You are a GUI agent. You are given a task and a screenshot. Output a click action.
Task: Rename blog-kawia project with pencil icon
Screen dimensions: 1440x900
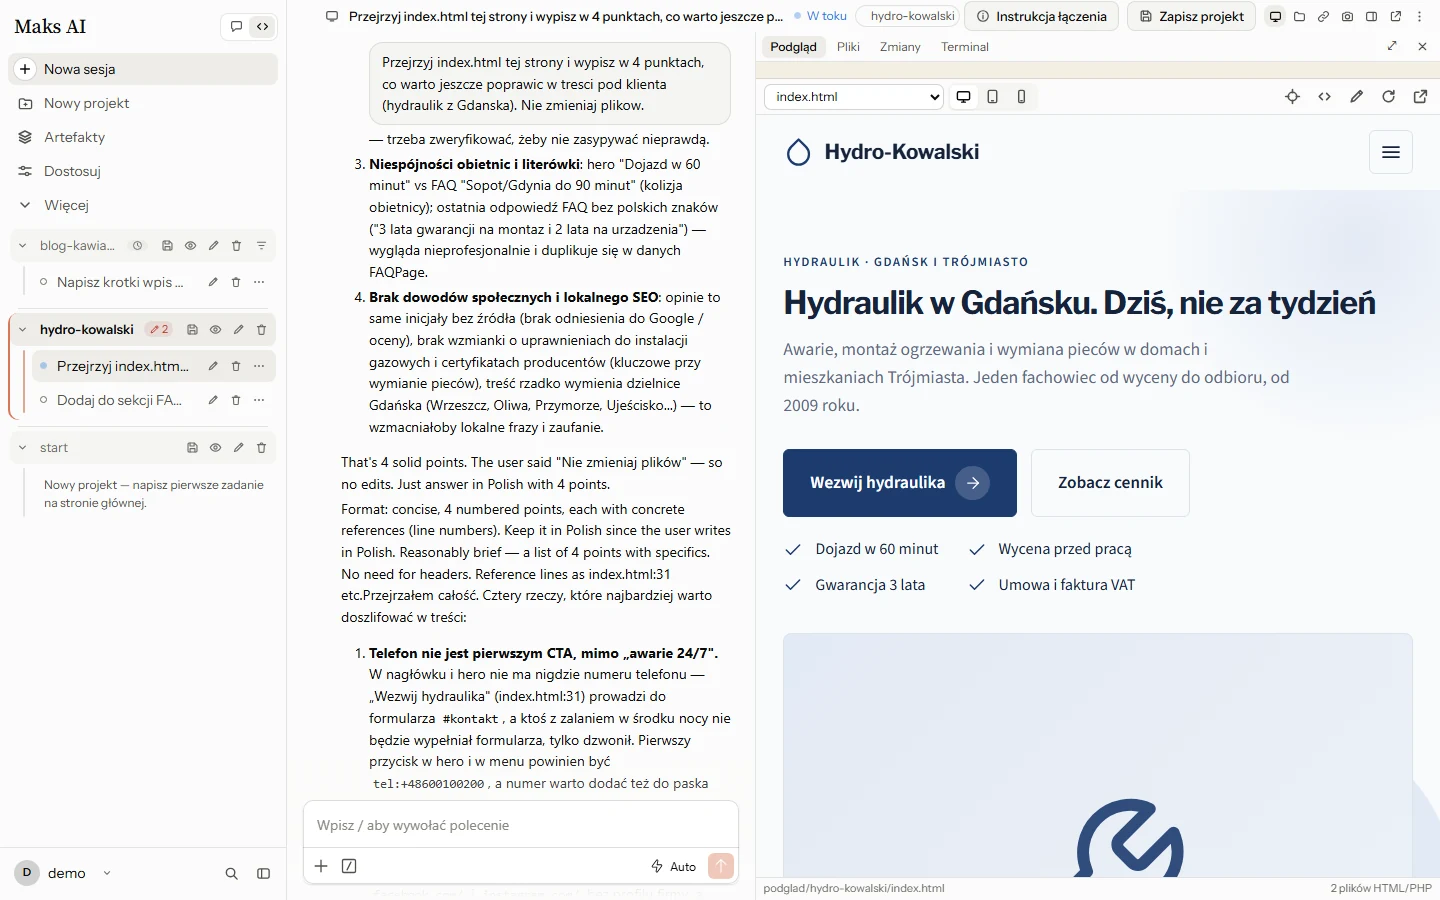point(213,246)
